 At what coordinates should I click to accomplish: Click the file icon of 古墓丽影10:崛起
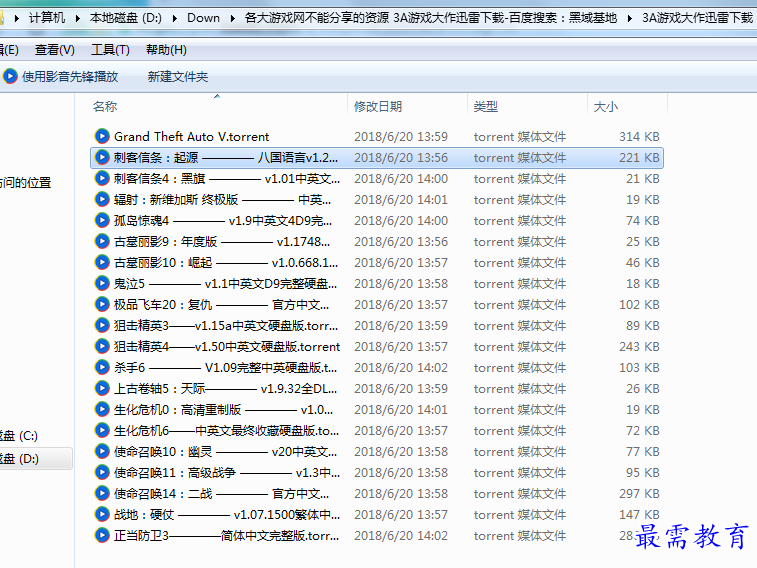(102, 263)
